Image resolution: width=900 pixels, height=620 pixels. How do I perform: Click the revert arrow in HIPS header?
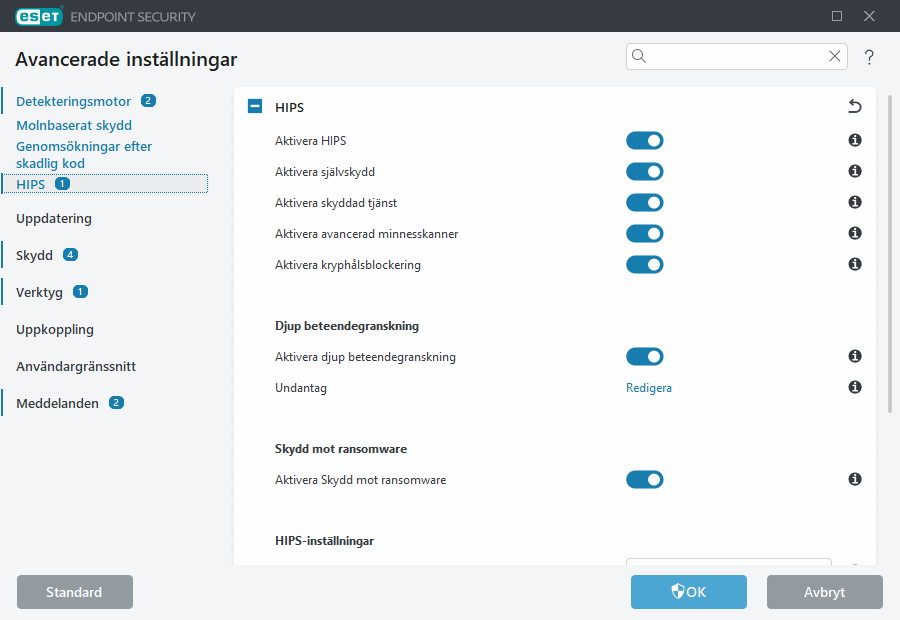click(854, 107)
